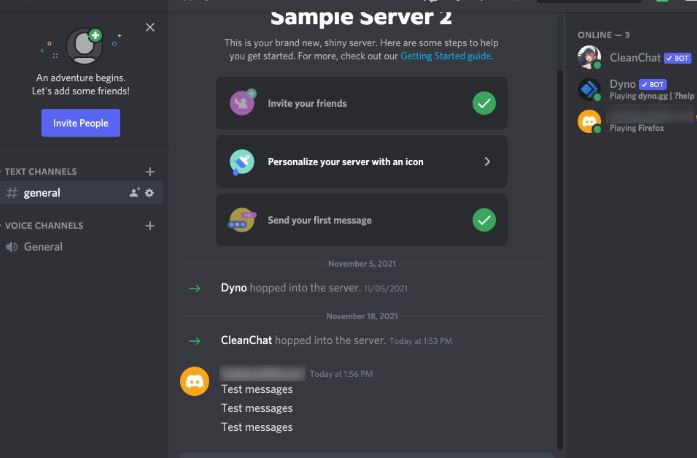Open the Invite your friends card
The height and width of the screenshot is (458, 697).
(x=361, y=103)
